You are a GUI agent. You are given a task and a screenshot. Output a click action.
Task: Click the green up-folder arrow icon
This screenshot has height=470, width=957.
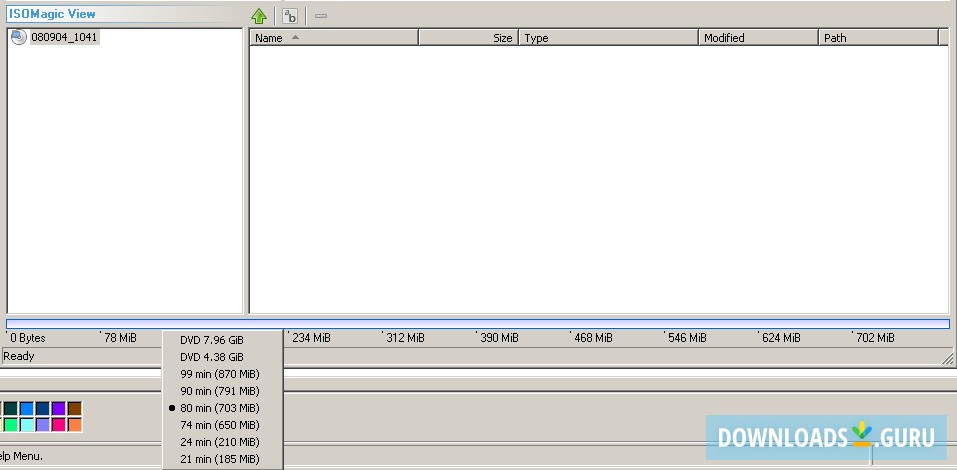259,16
